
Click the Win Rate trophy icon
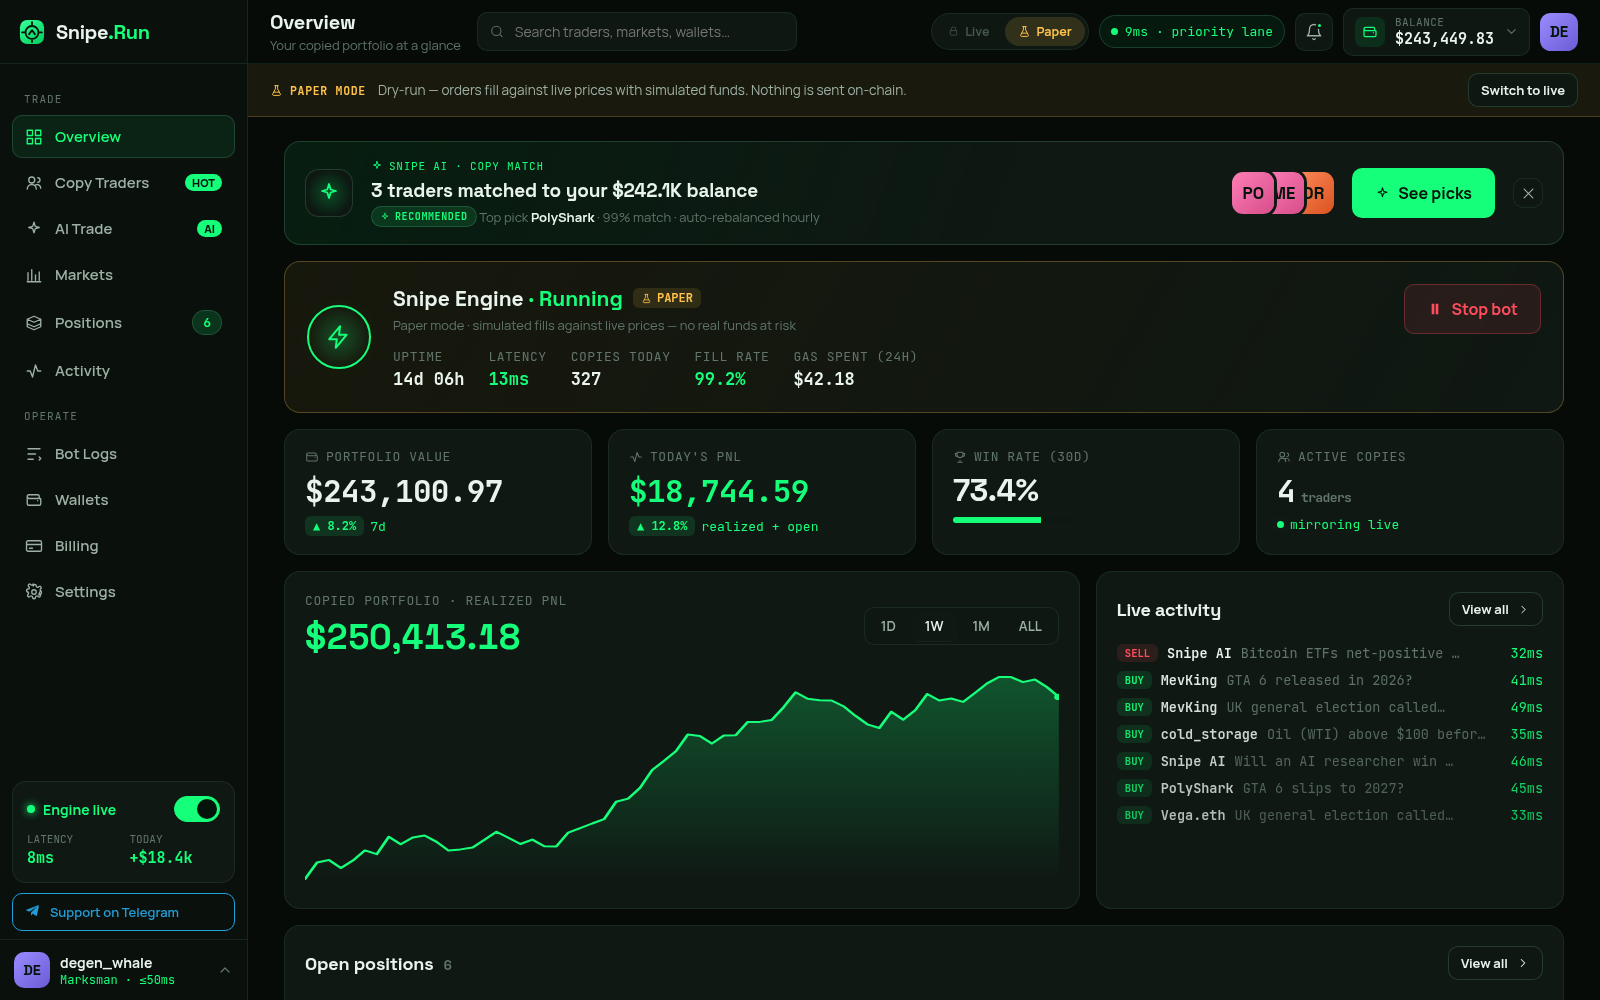pos(959,457)
